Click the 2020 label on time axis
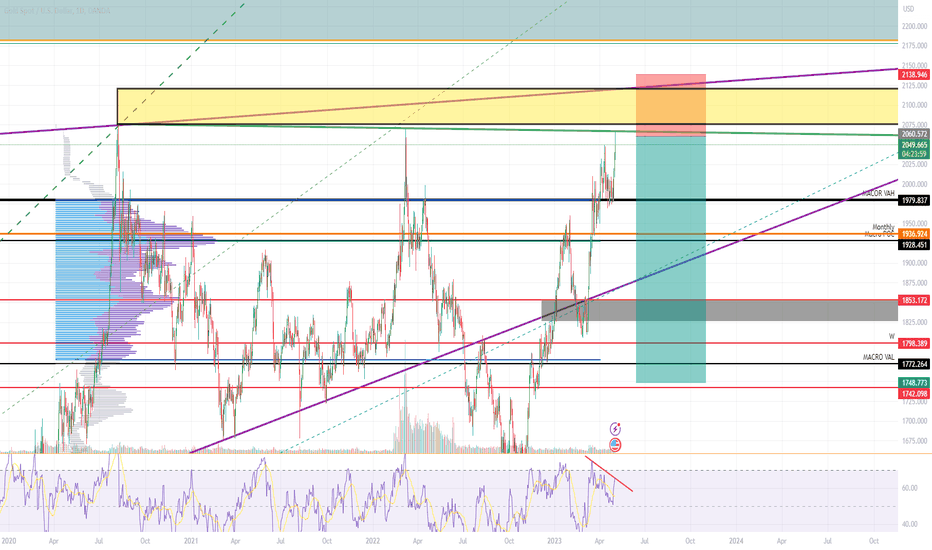 pyautogui.click(x=9, y=541)
